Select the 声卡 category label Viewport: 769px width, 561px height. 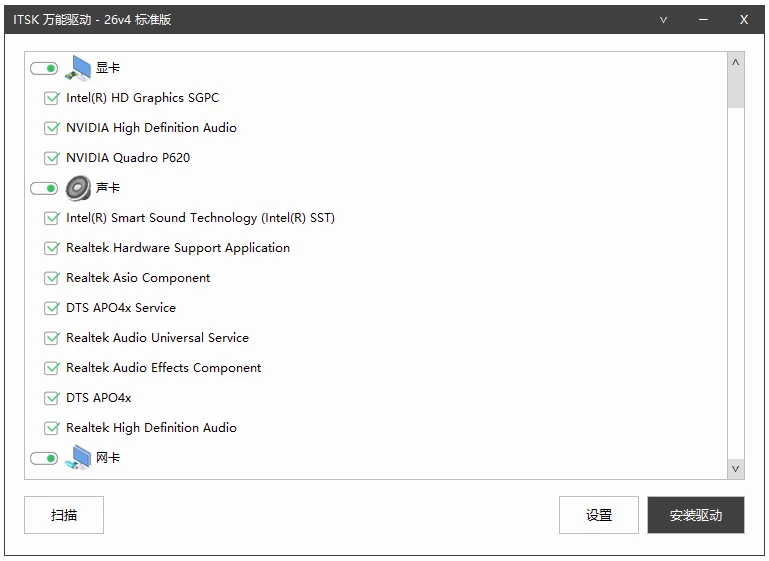(x=108, y=188)
